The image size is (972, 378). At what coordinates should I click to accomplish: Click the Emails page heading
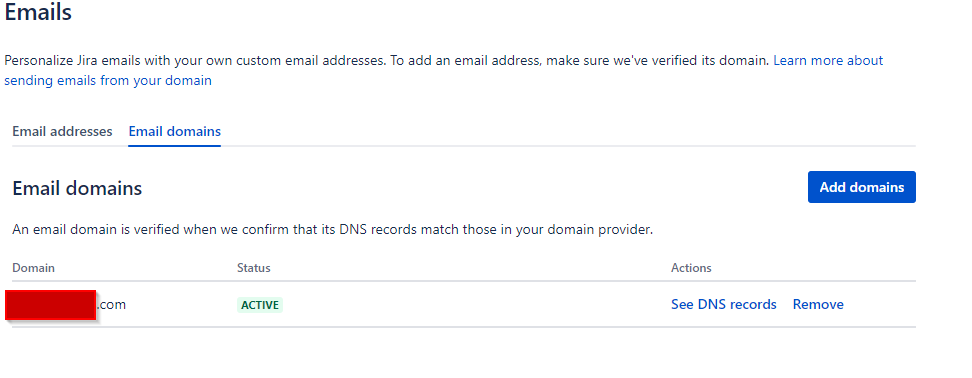[x=38, y=12]
